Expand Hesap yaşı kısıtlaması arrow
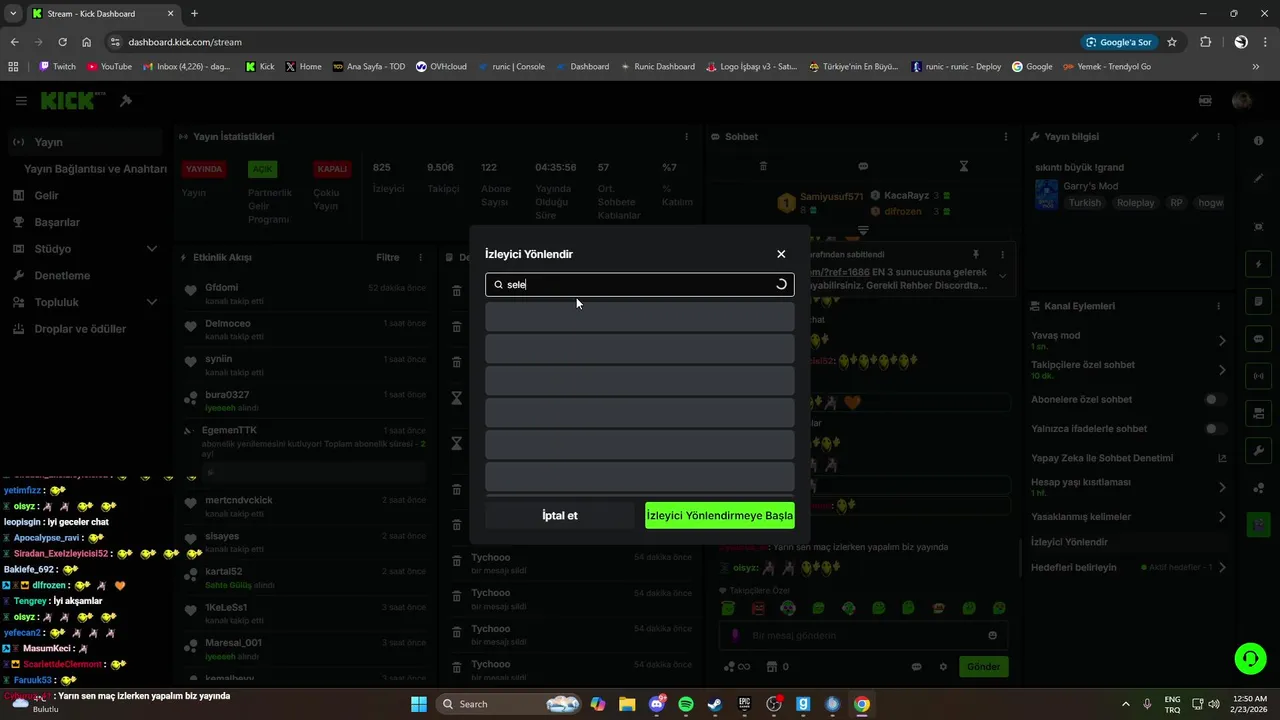This screenshot has width=1280, height=720. 1222,488
